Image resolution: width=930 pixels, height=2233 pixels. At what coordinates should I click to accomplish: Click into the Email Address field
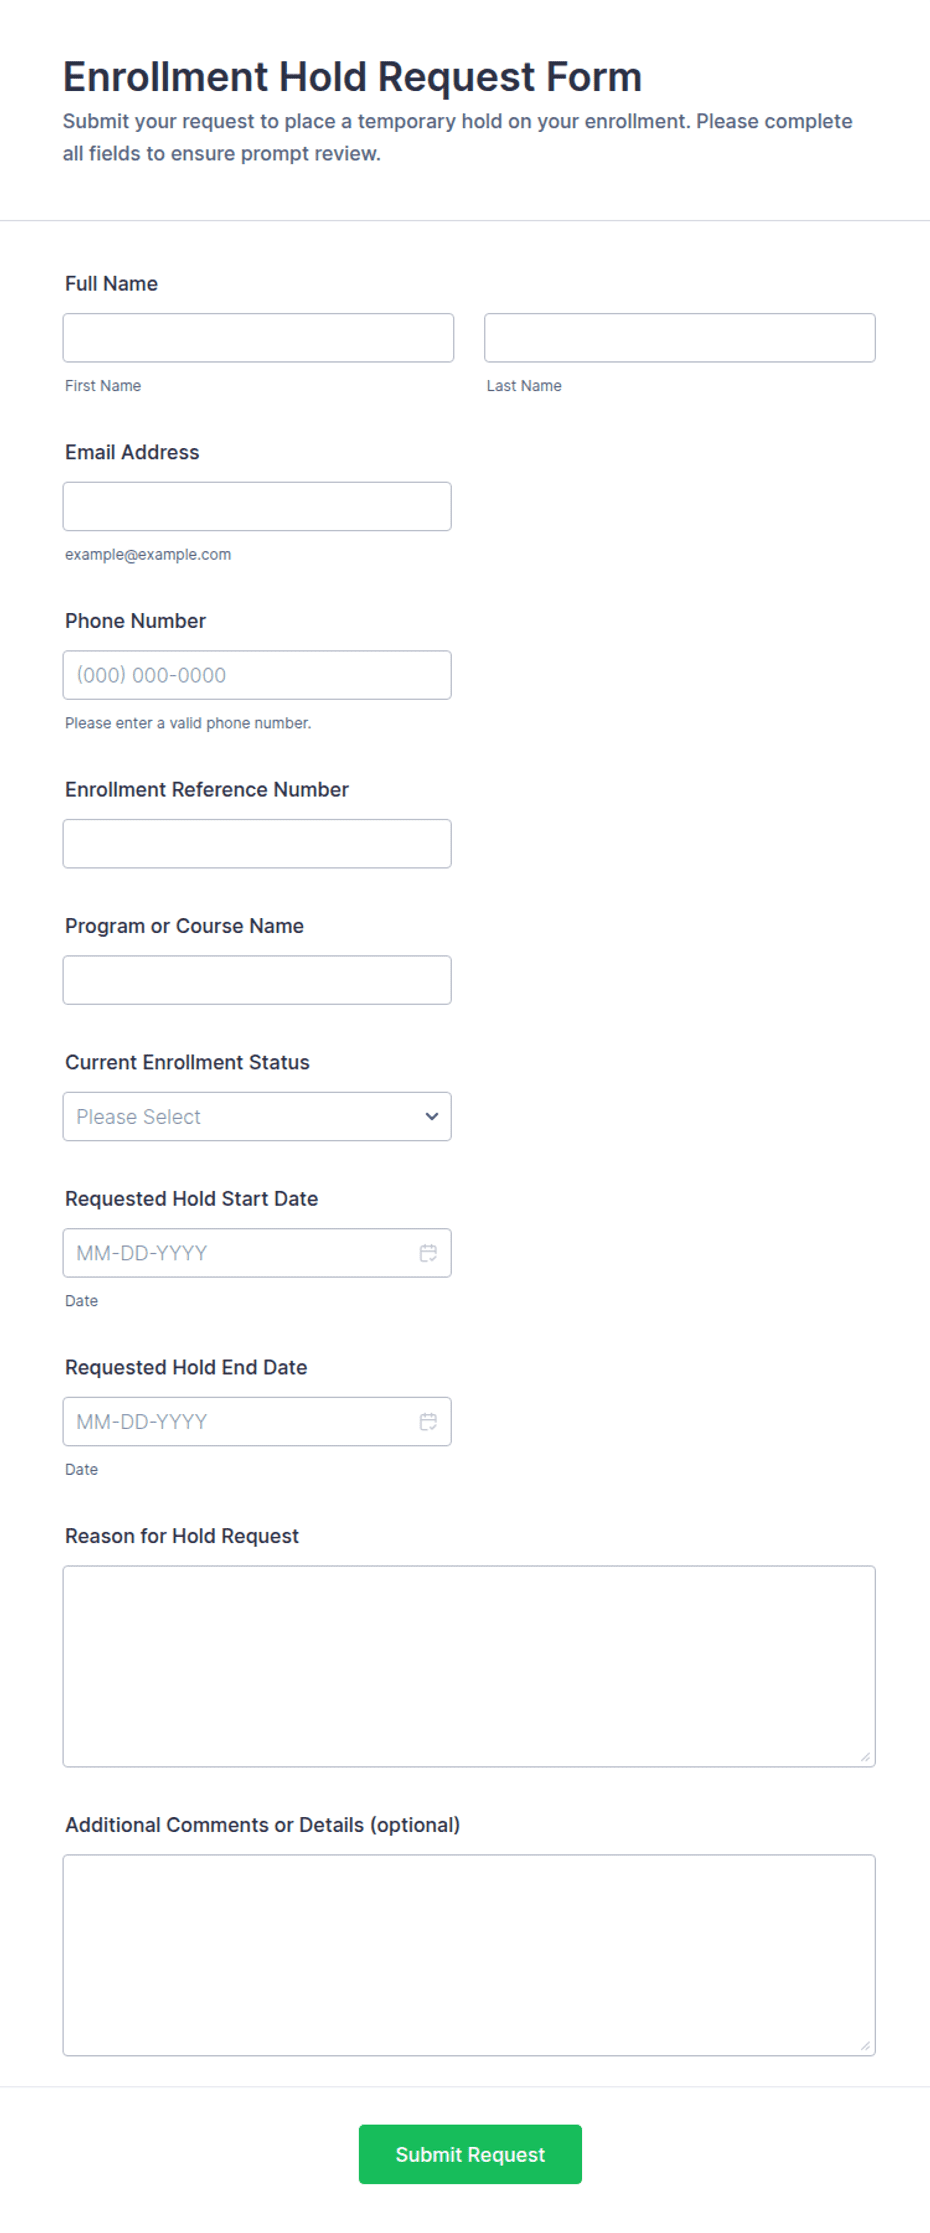click(257, 507)
